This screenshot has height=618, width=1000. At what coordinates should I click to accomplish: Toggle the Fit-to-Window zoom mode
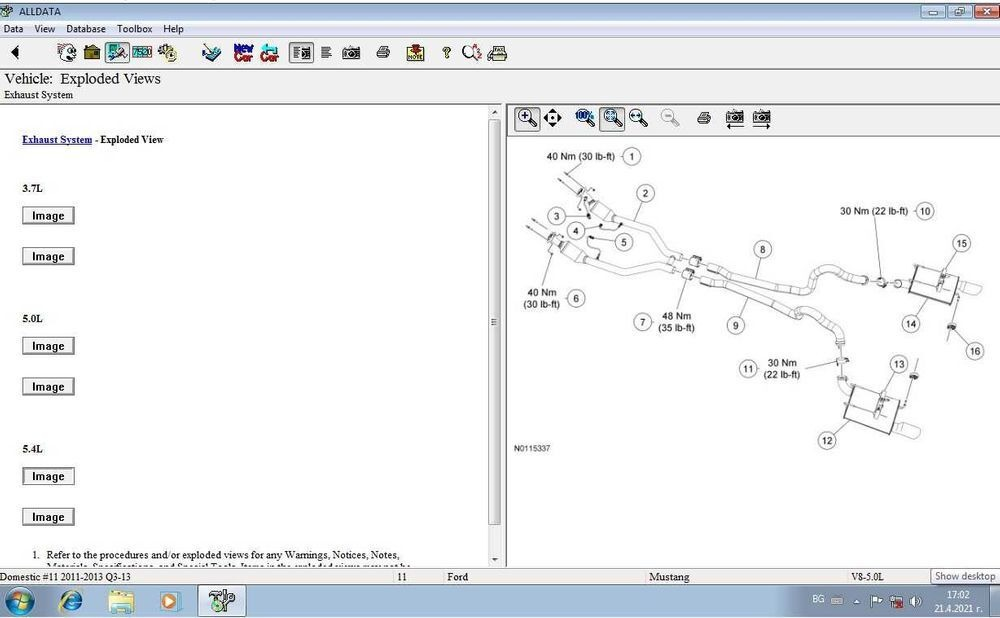(x=612, y=118)
